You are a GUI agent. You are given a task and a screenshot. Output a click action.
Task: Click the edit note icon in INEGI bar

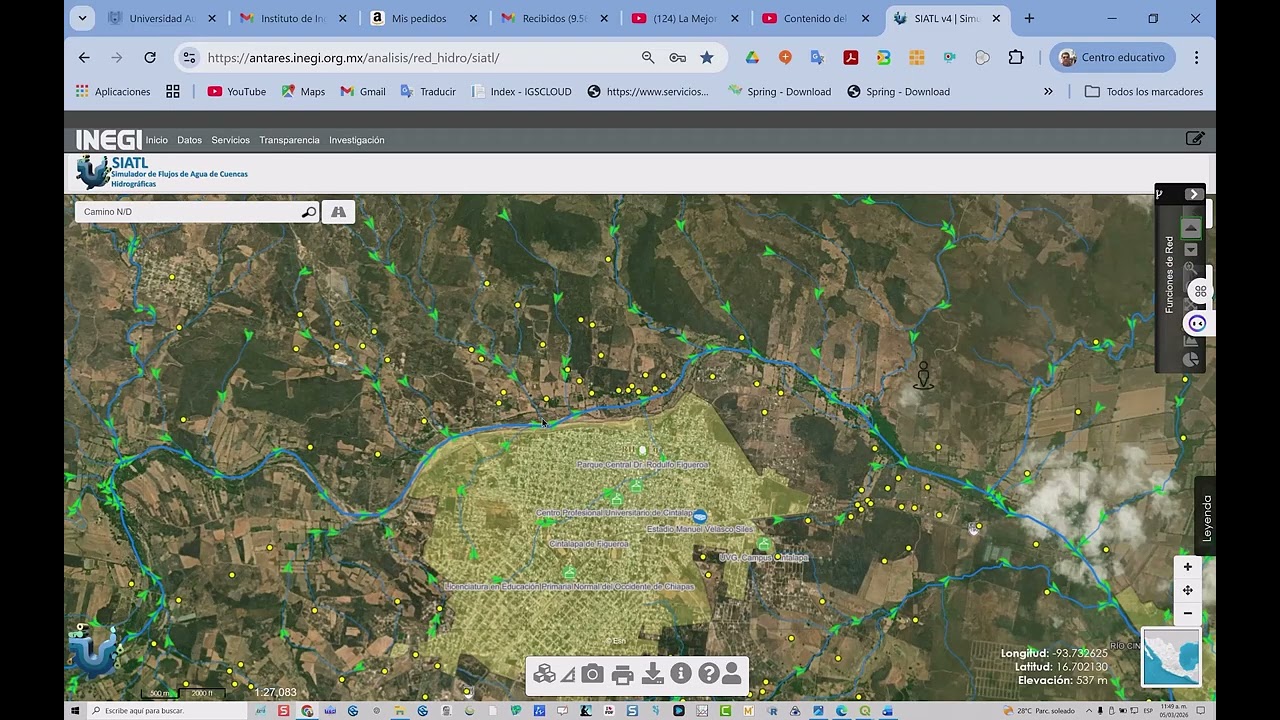(1195, 139)
